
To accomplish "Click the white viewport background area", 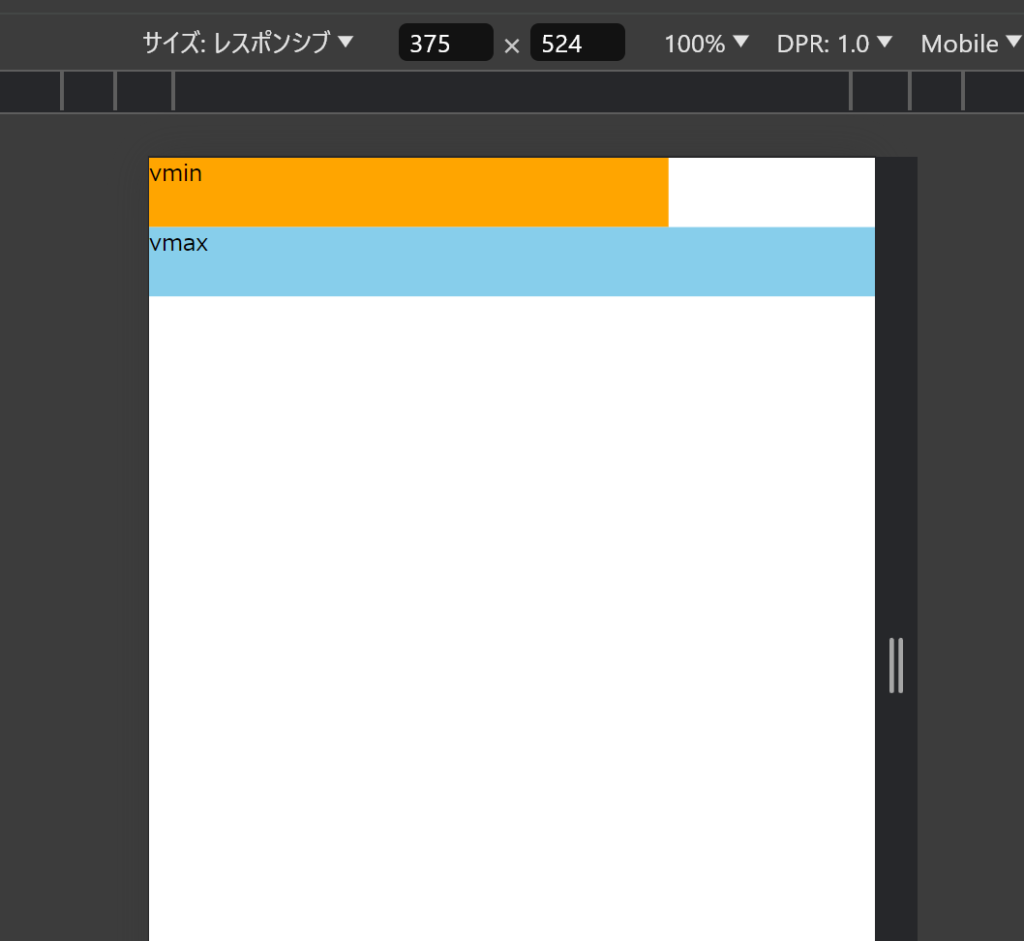I will [x=500, y=600].
